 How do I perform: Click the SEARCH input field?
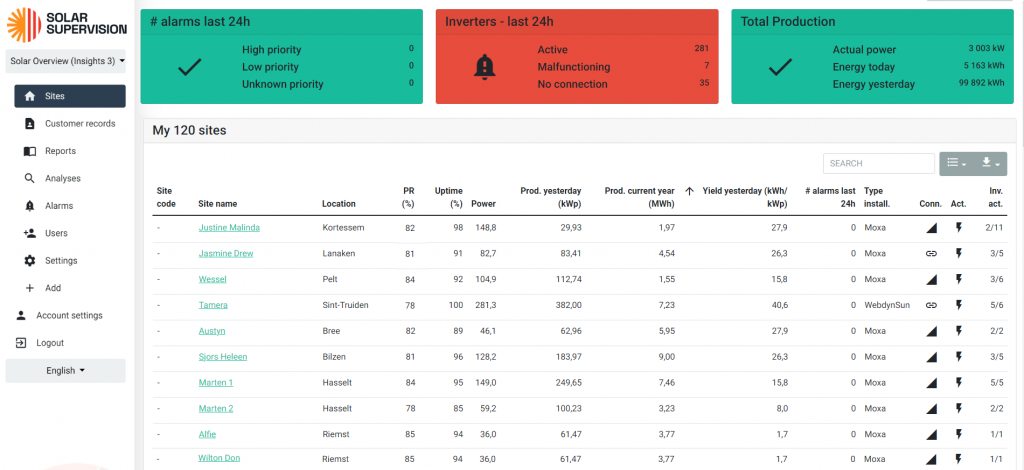tap(878, 163)
